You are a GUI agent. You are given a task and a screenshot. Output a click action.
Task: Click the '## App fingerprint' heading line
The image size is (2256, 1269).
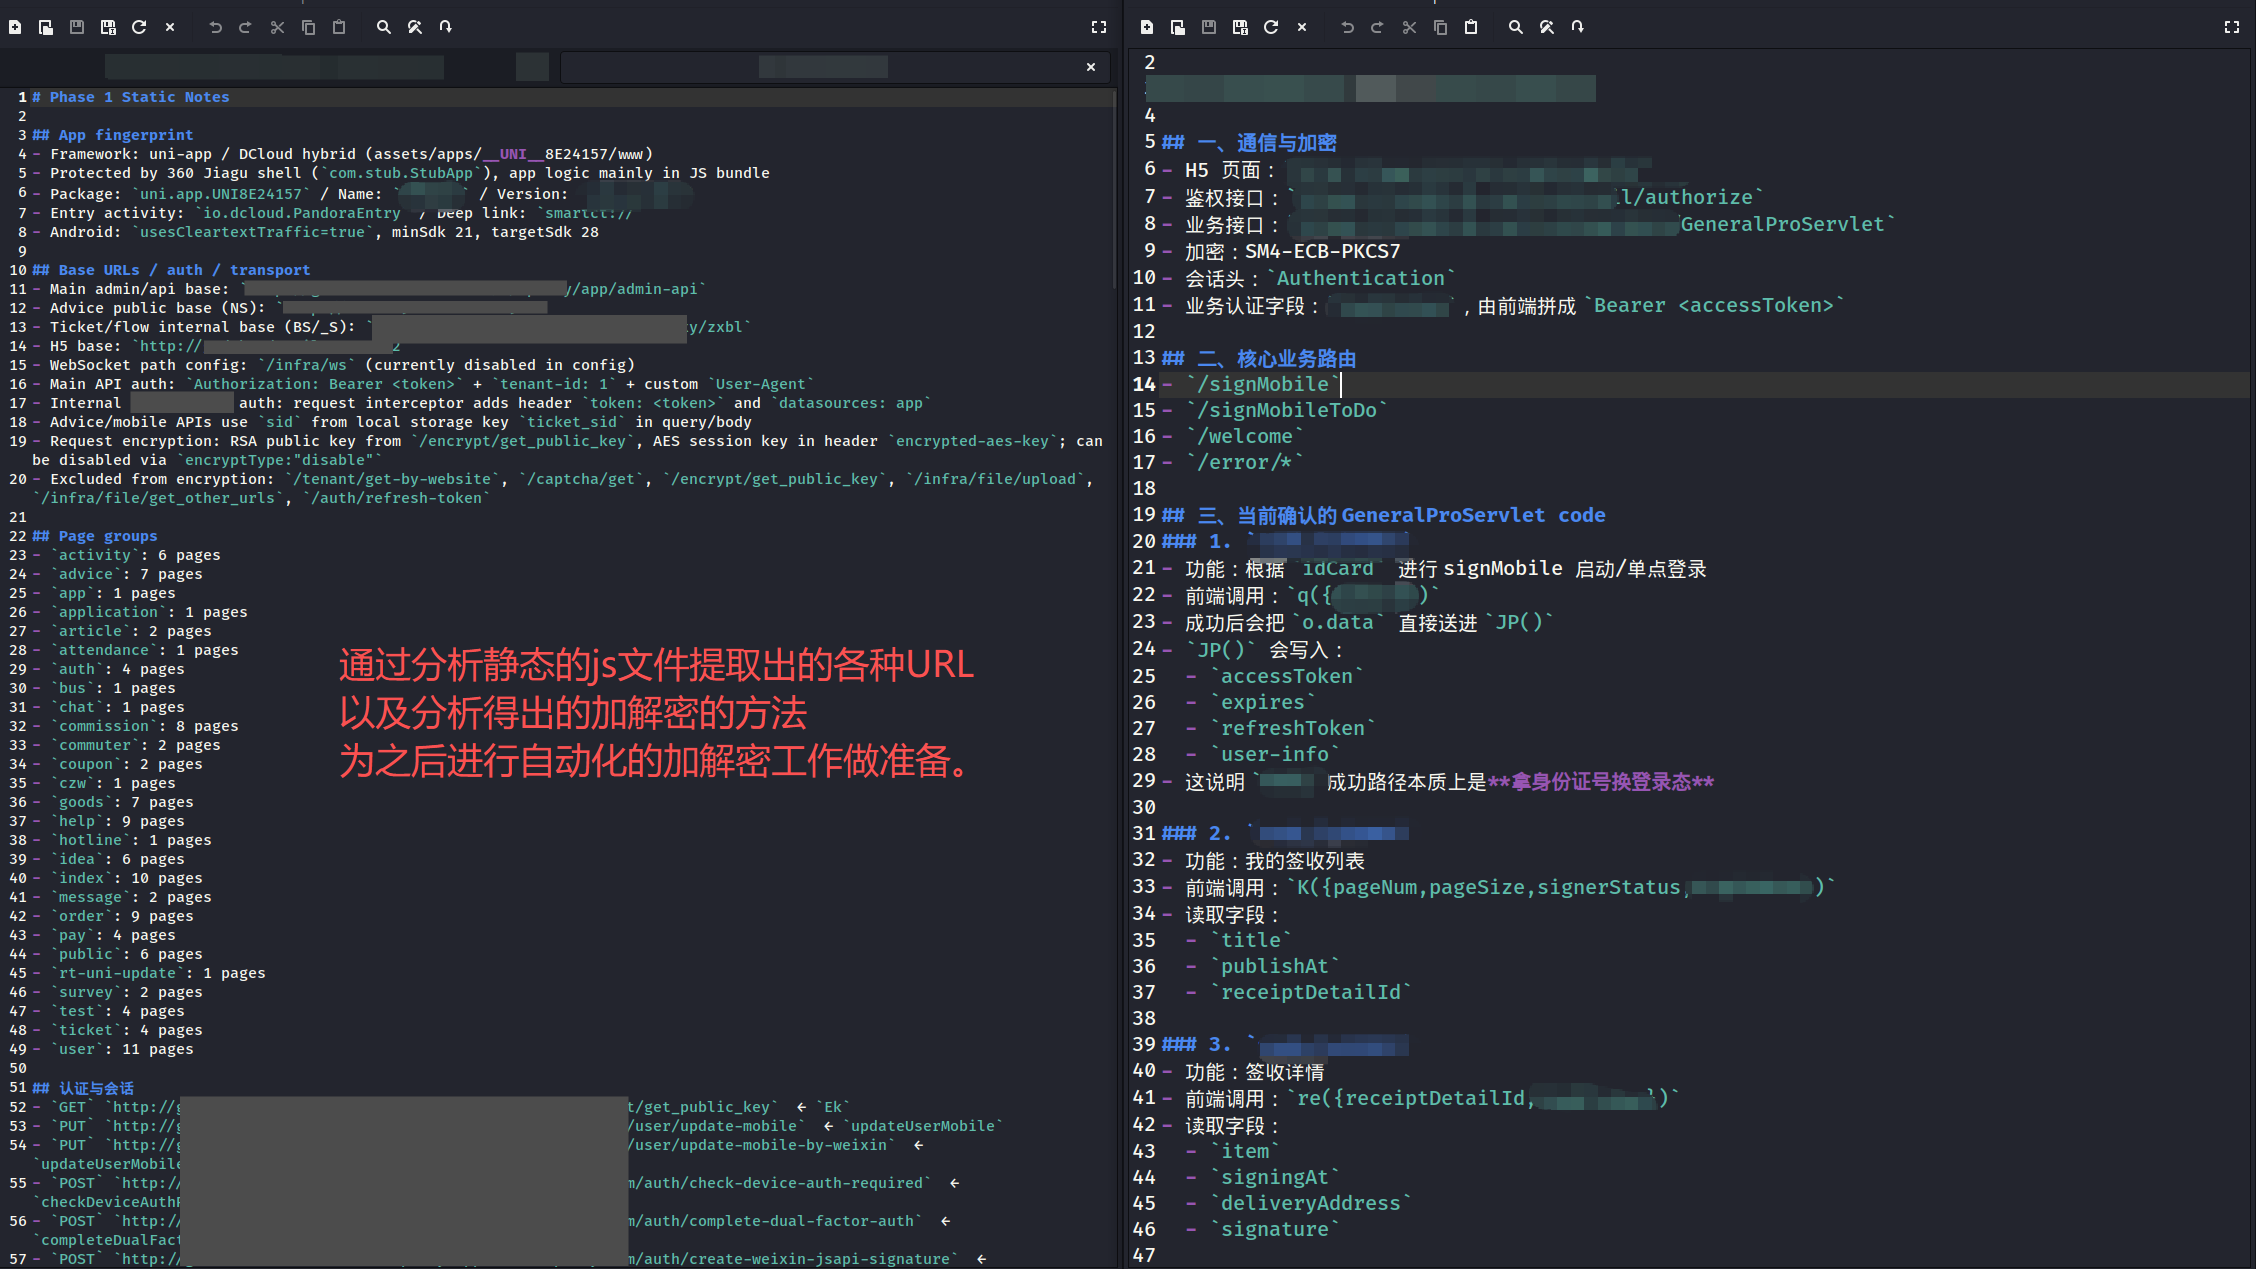(x=113, y=135)
